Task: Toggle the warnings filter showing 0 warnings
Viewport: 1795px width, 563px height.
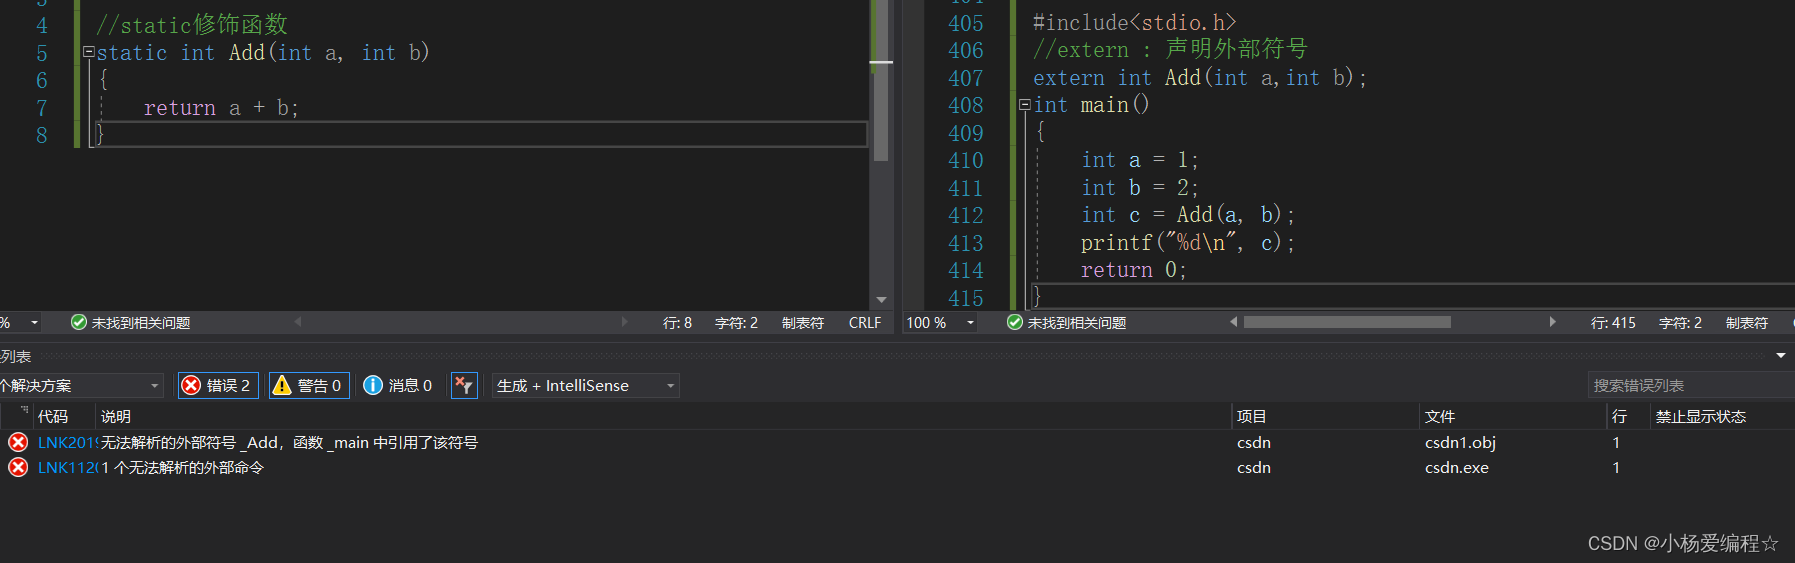Action: click(x=309, y=385)
